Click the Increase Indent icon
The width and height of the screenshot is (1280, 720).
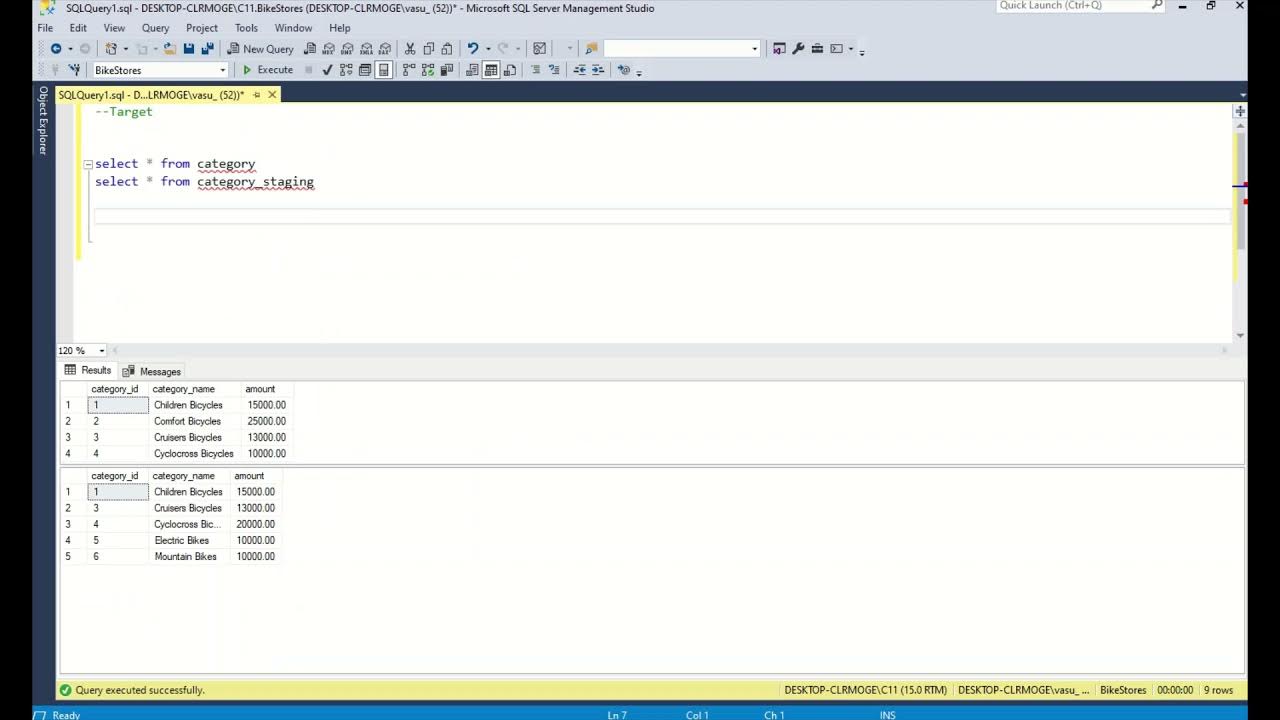coord(597,70)
